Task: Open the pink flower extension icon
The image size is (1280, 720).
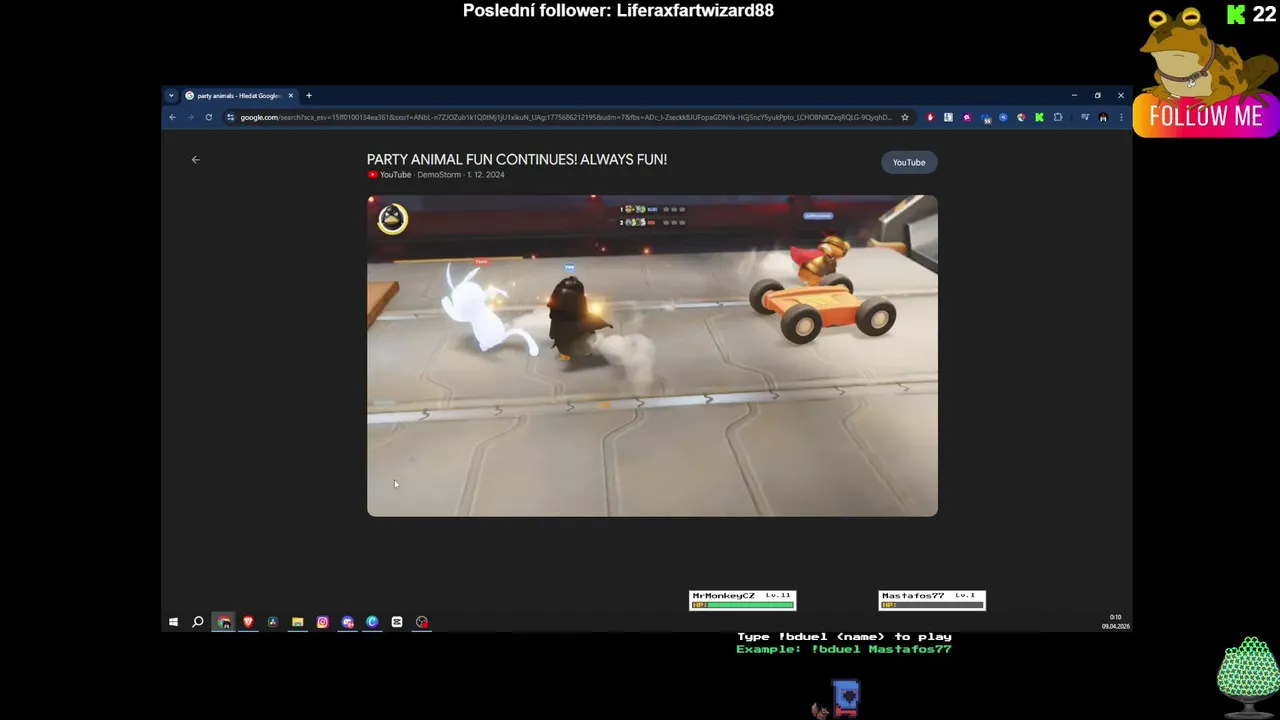Action: [966, 117]
